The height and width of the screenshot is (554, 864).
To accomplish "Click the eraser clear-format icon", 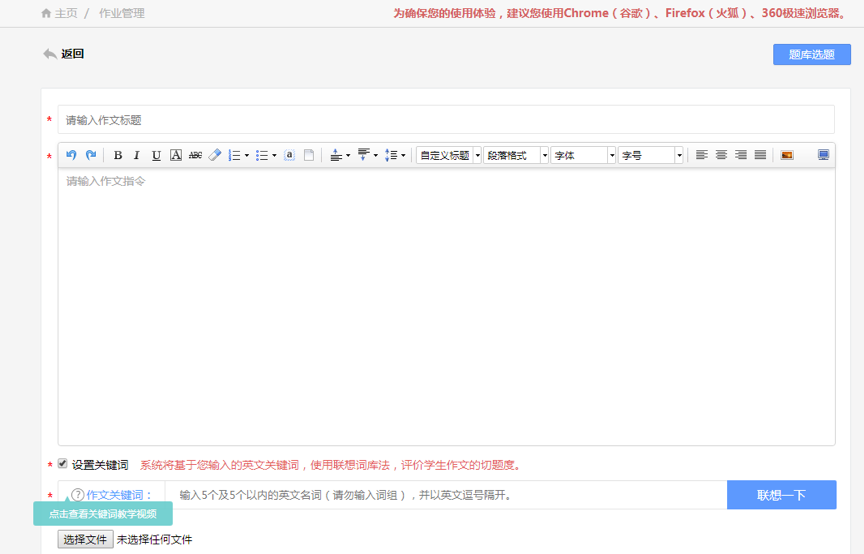I will click(214, 155).
